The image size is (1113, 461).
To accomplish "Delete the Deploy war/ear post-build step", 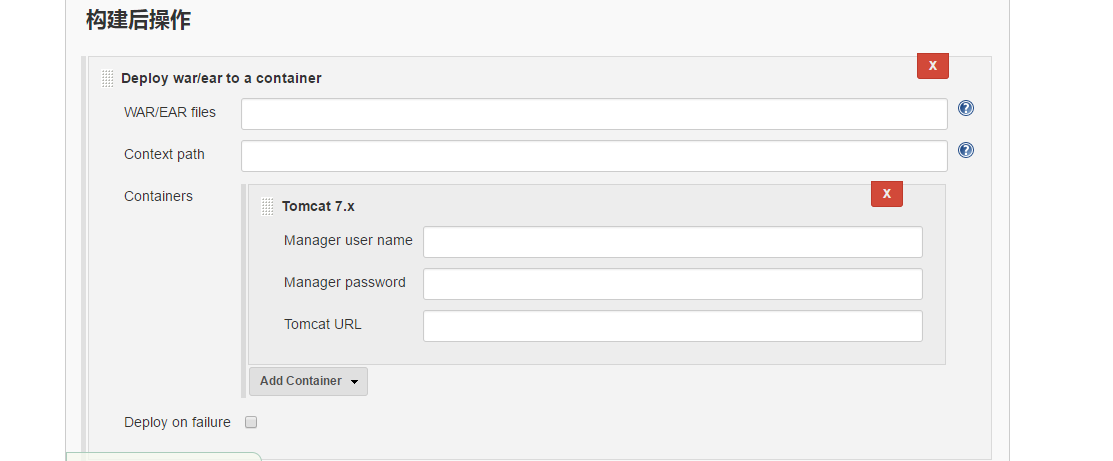I will point(933,65).
